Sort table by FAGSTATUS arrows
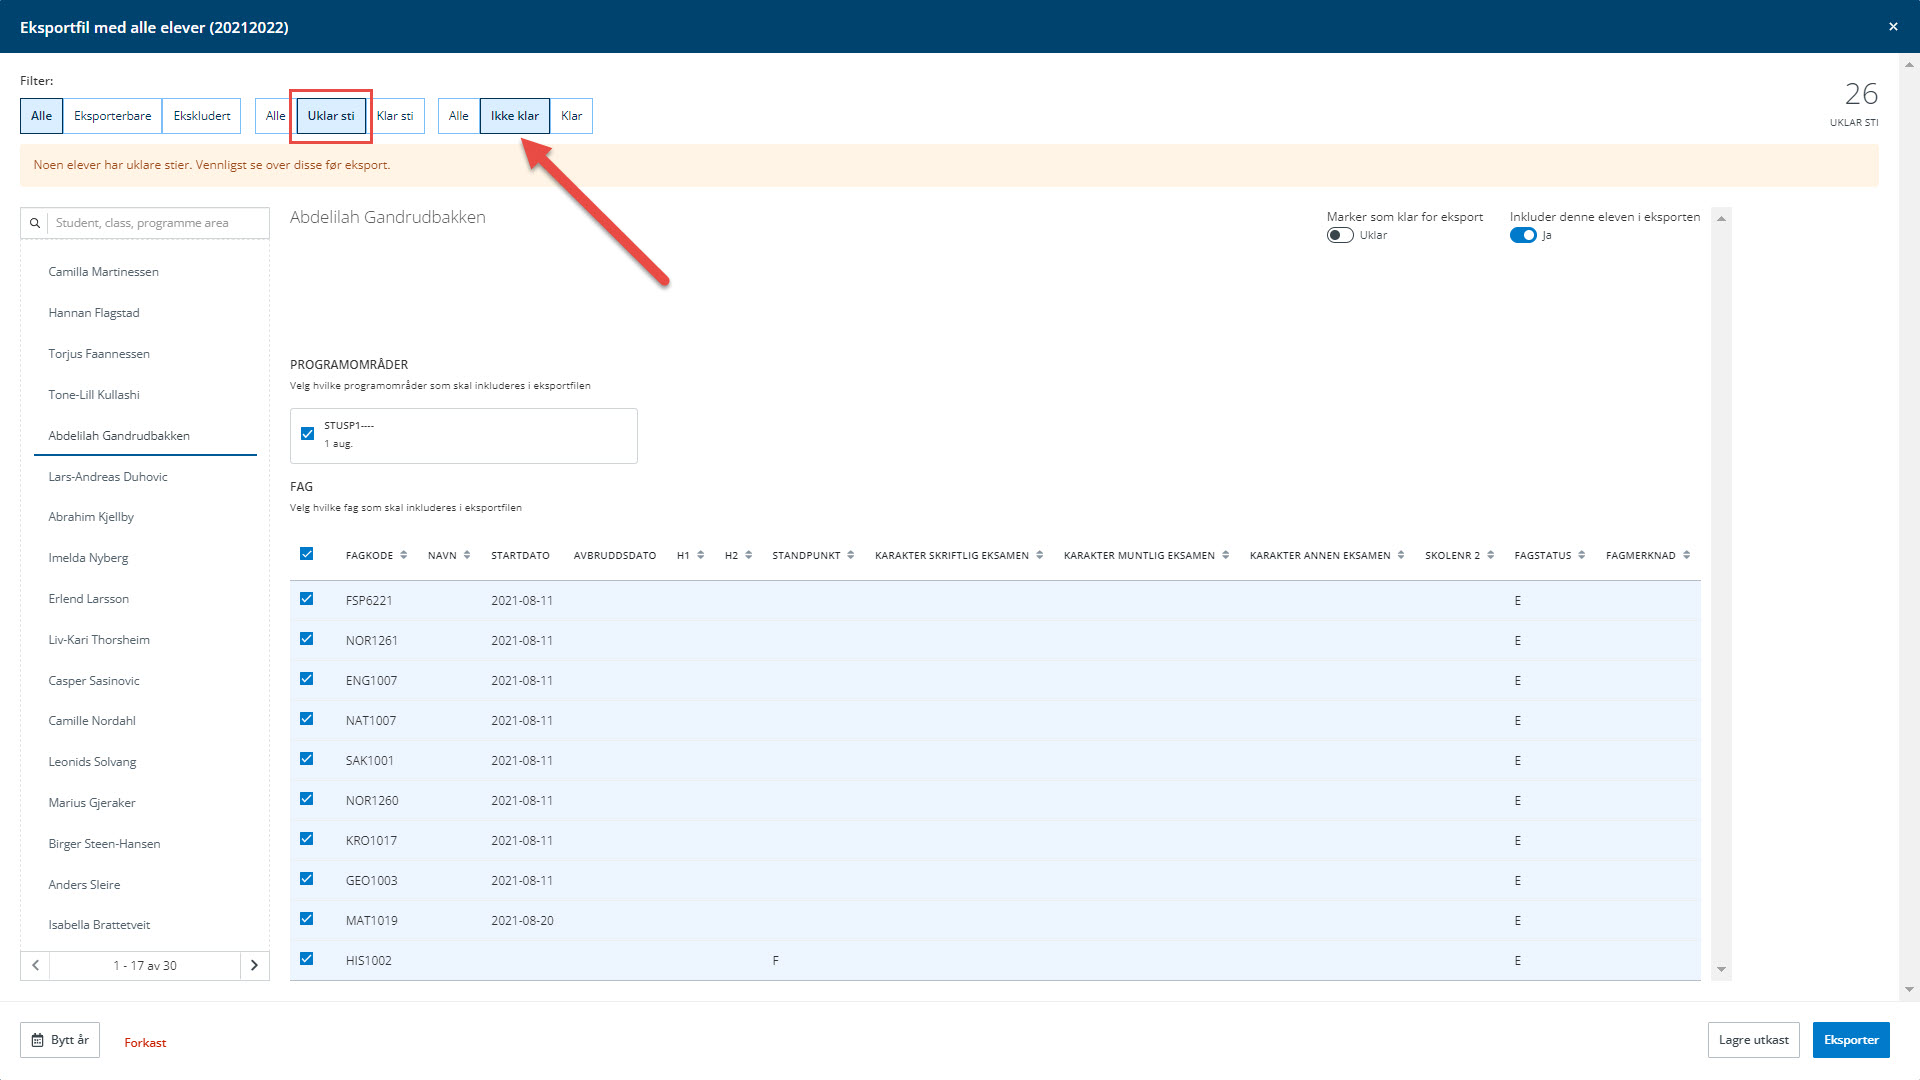This screenshot has width=1920, height=1080. click(1582, 555)
